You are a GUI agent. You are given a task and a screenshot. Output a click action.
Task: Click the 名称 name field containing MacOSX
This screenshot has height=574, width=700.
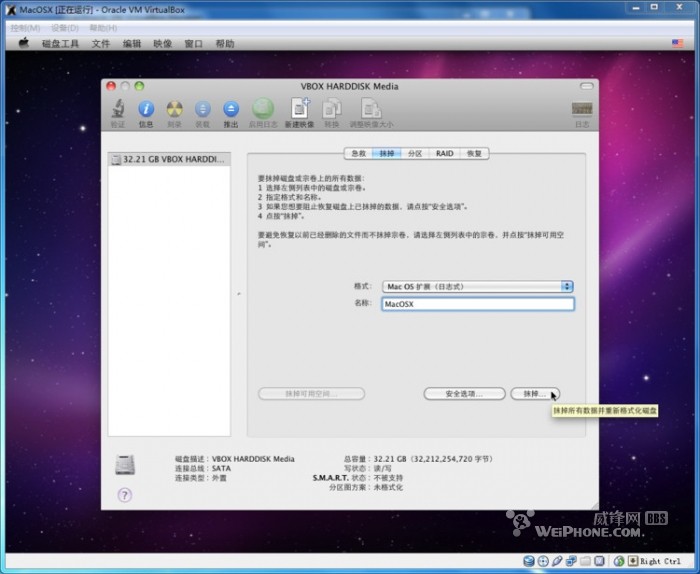pos(478,304)
